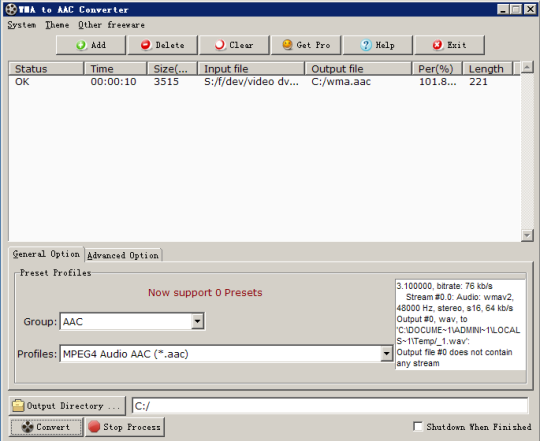
Task: Switch to the Advanced Option tab
Action: coord(123,255)
